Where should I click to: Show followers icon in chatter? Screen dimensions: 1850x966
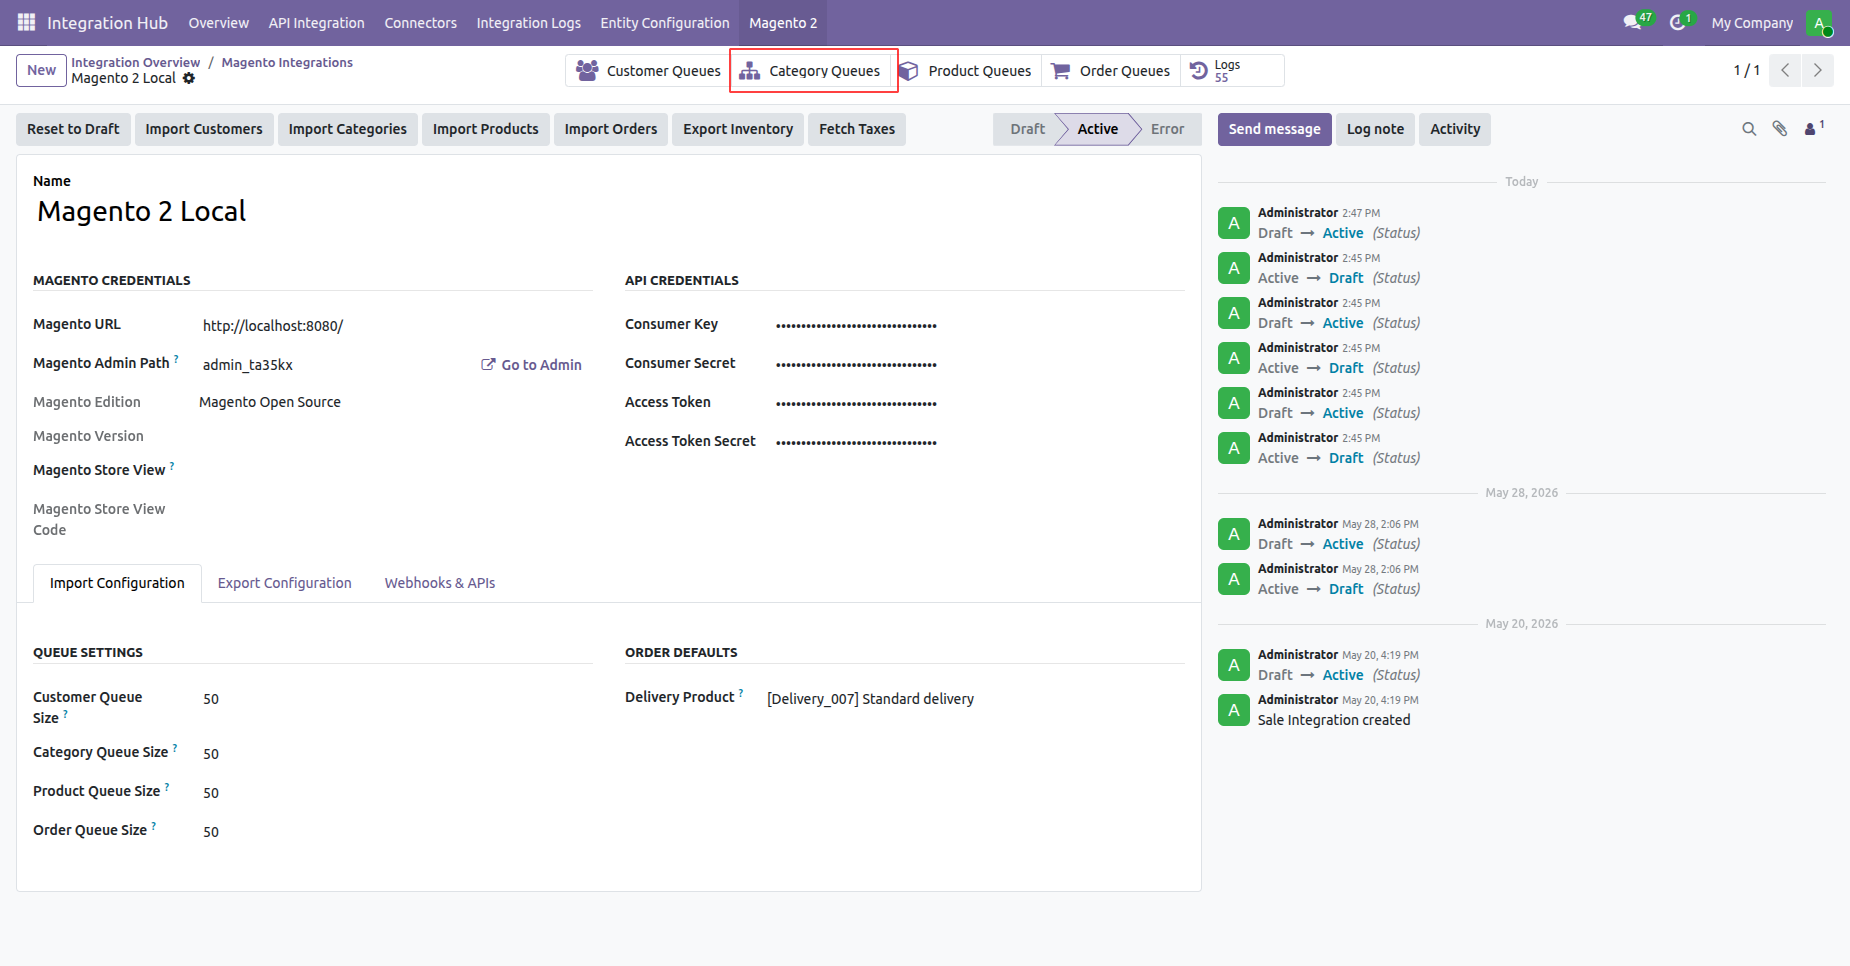pos(1814,128)
